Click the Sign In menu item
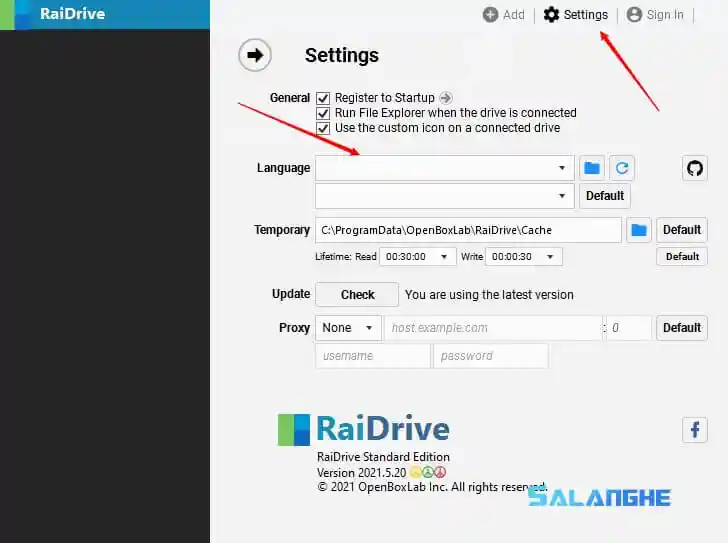This screenshot has width=728, height=543. [655, 15]
